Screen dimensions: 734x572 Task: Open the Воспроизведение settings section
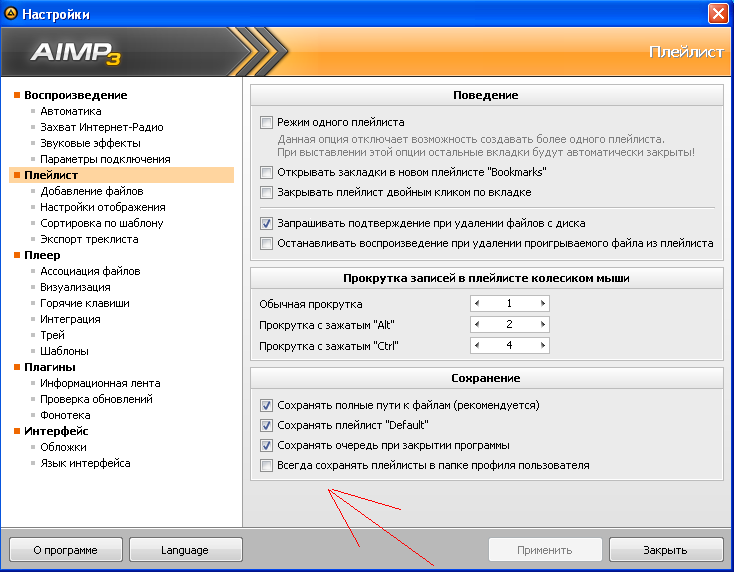click(75, 95)
